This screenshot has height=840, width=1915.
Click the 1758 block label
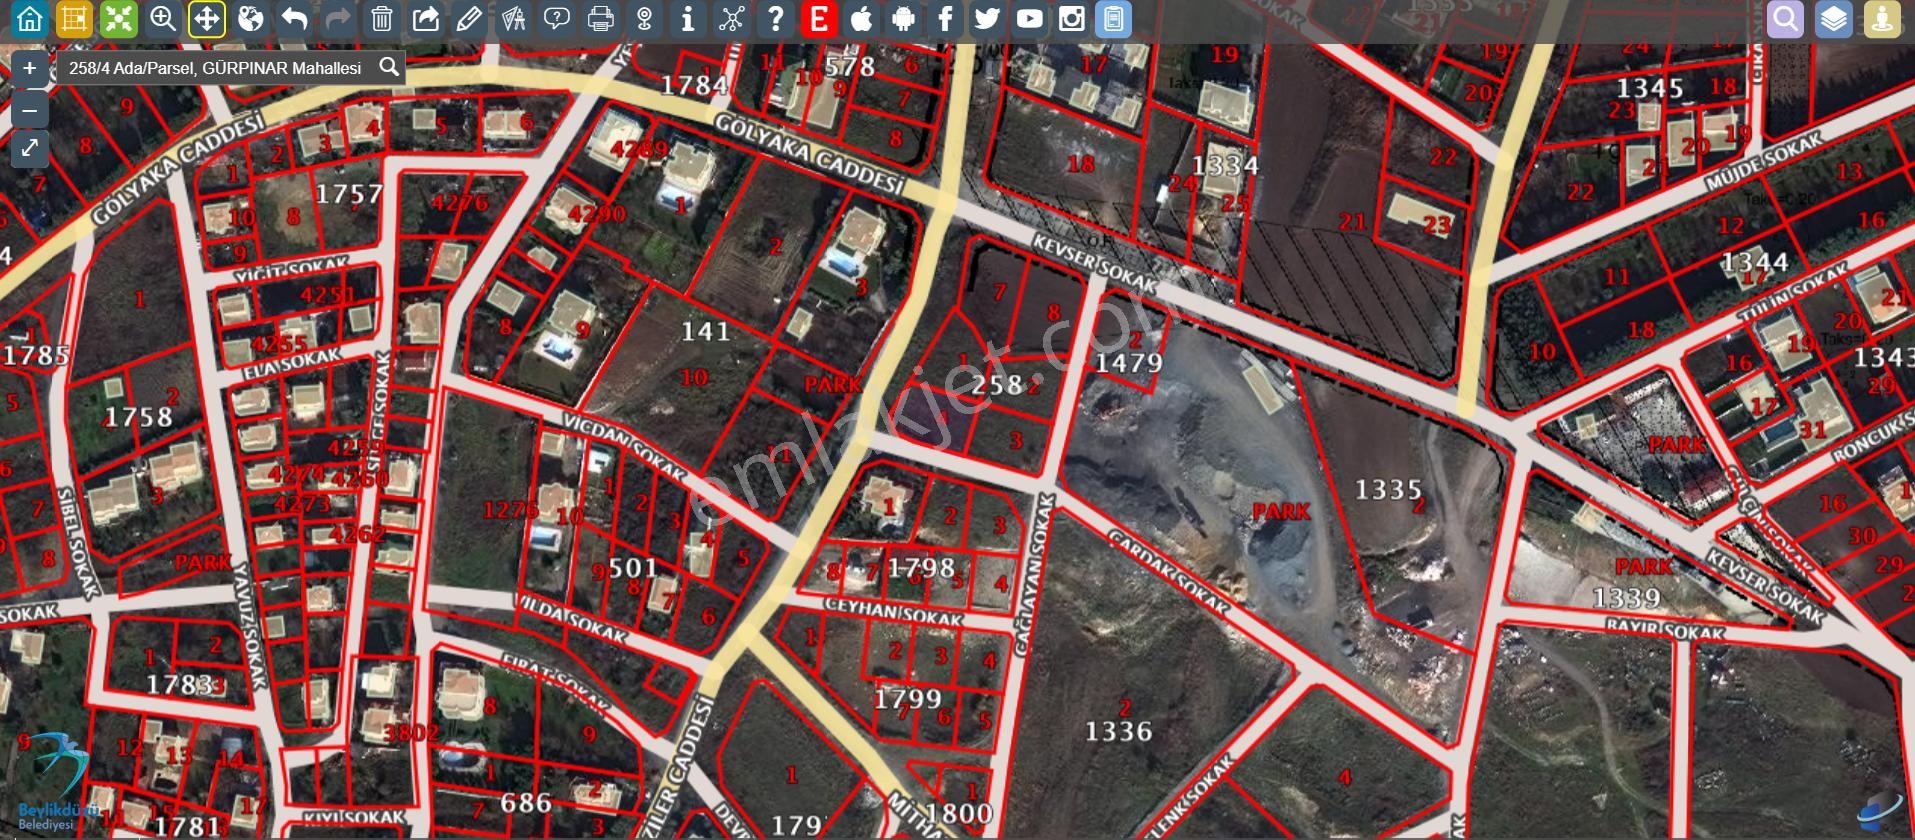click(139, 417)
